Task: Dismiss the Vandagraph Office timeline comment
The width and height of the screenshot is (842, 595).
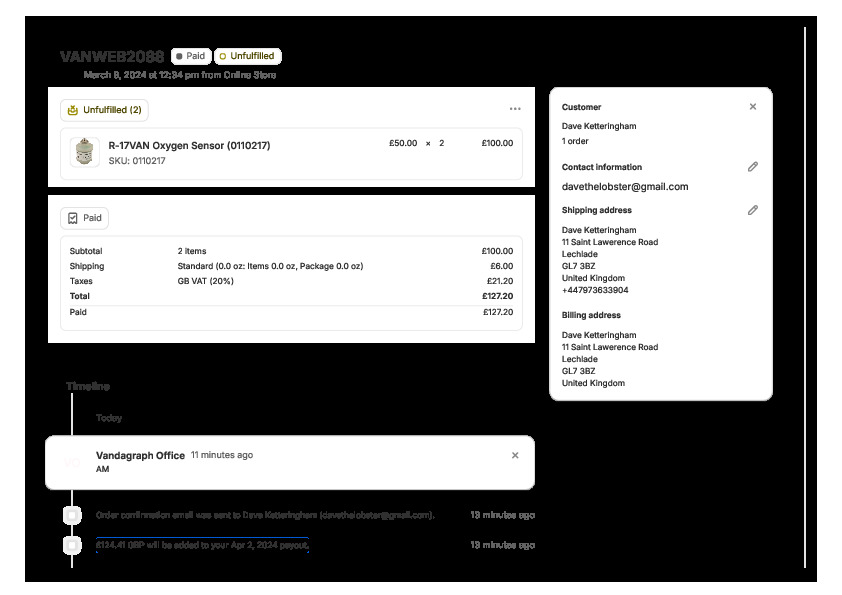Action: tap(515, 455)
